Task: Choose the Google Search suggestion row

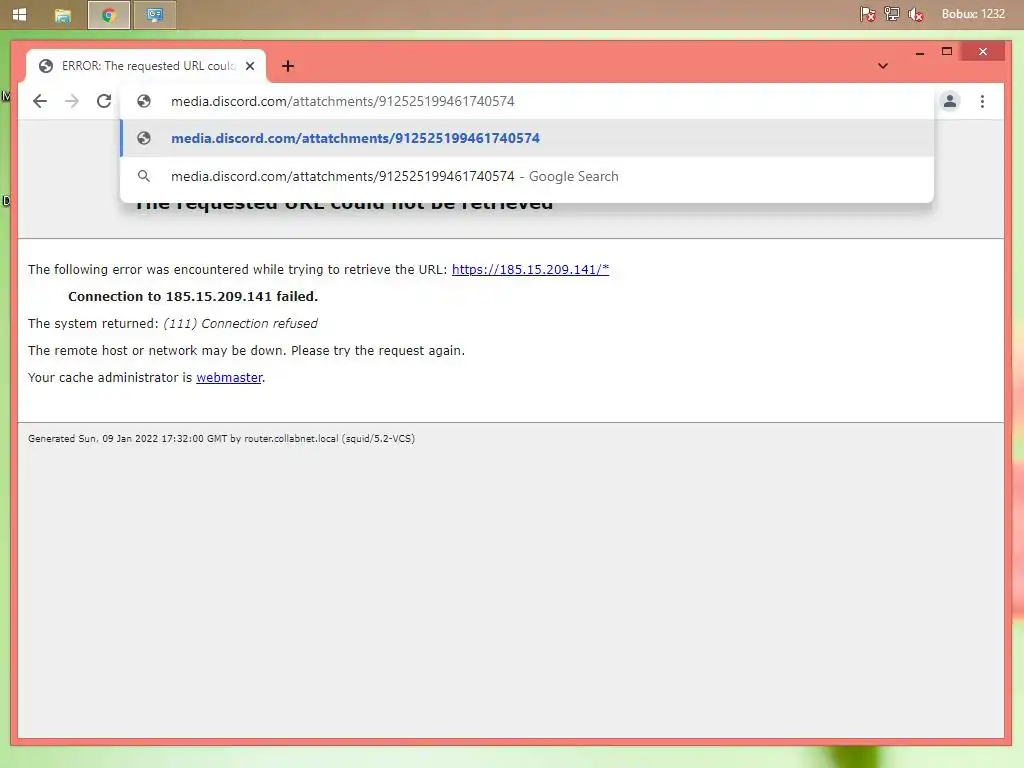Action: 527,176
